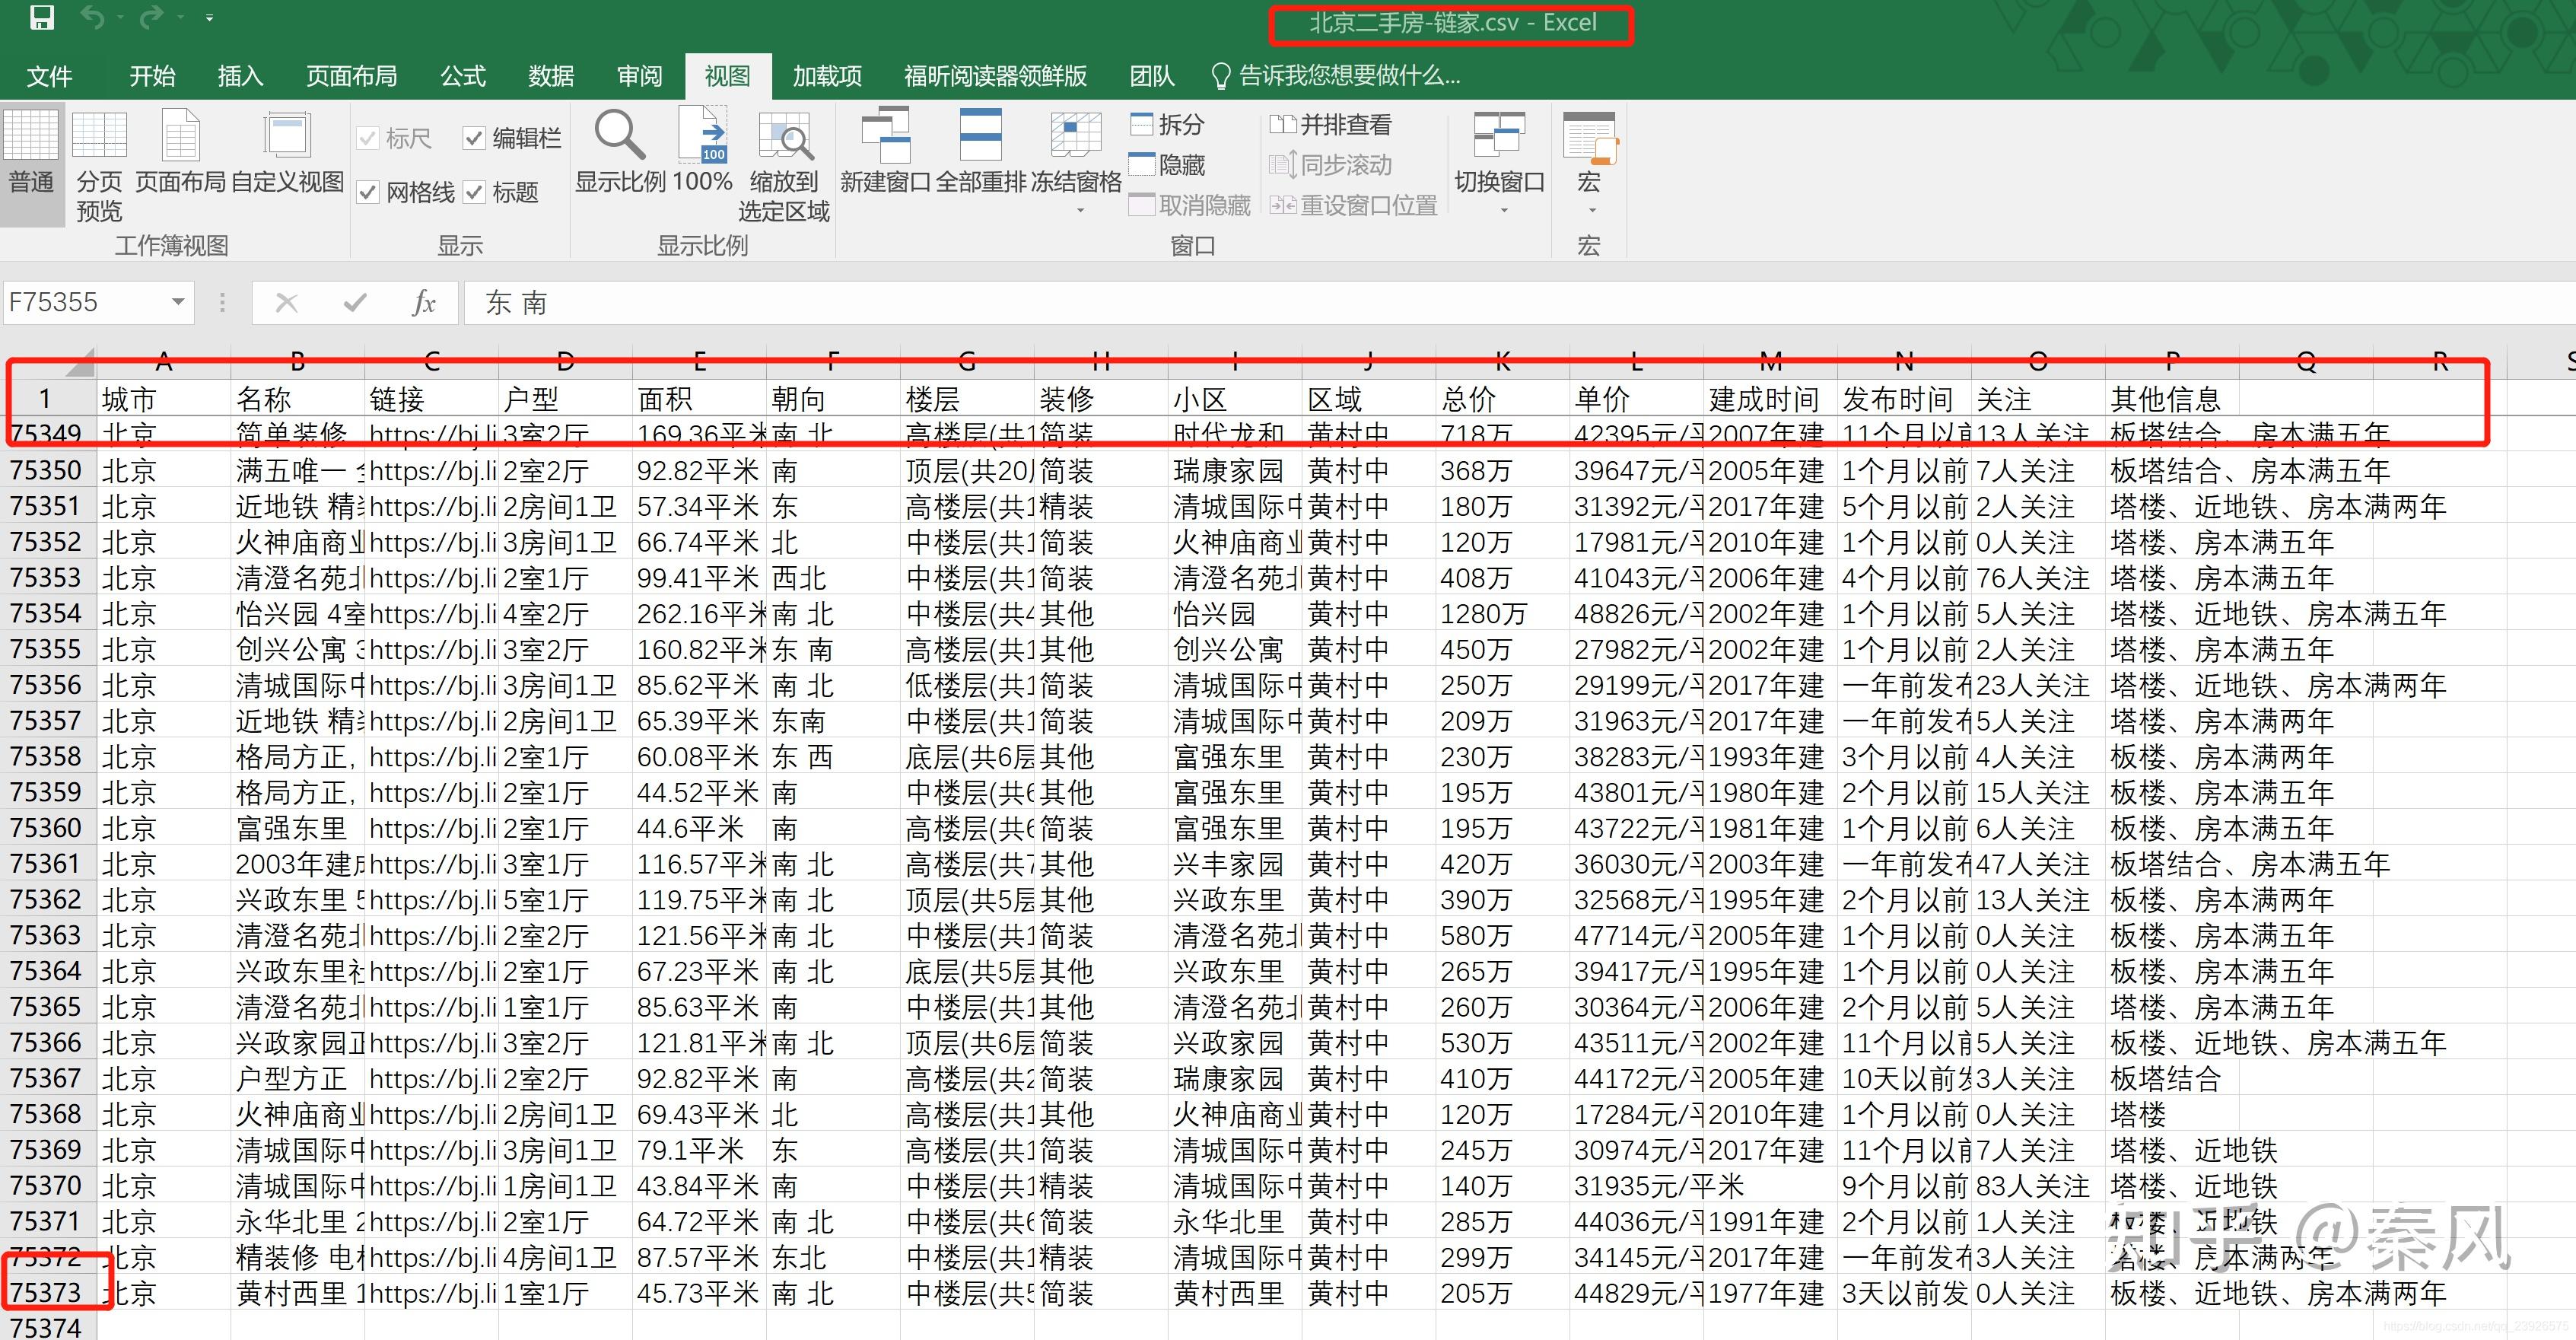The height and width of the screenshot is (1340, 2576).
Task: Switch to the 插入 Insert tab
Action: [240, 76]
